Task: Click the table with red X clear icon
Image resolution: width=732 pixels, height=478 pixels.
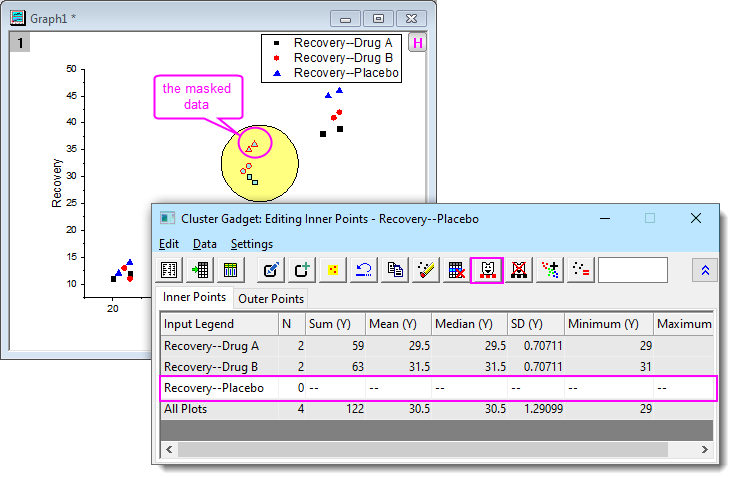Action: [456, 270]
